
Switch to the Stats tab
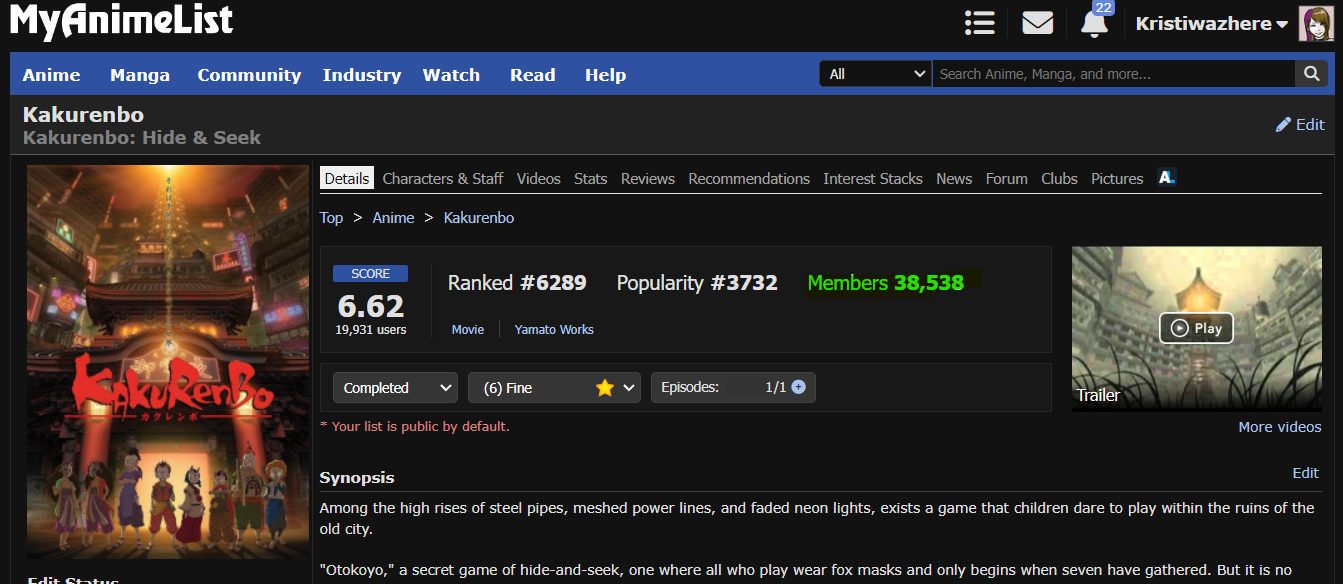pos(591,178)
